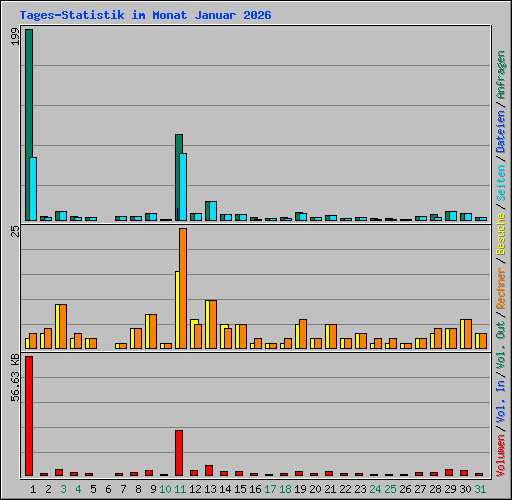Viewport: 512px width, 500px height.
Task: Click the title 'Tages-Statistik im Monat Januar 2026'
Action: coord(145,15)
